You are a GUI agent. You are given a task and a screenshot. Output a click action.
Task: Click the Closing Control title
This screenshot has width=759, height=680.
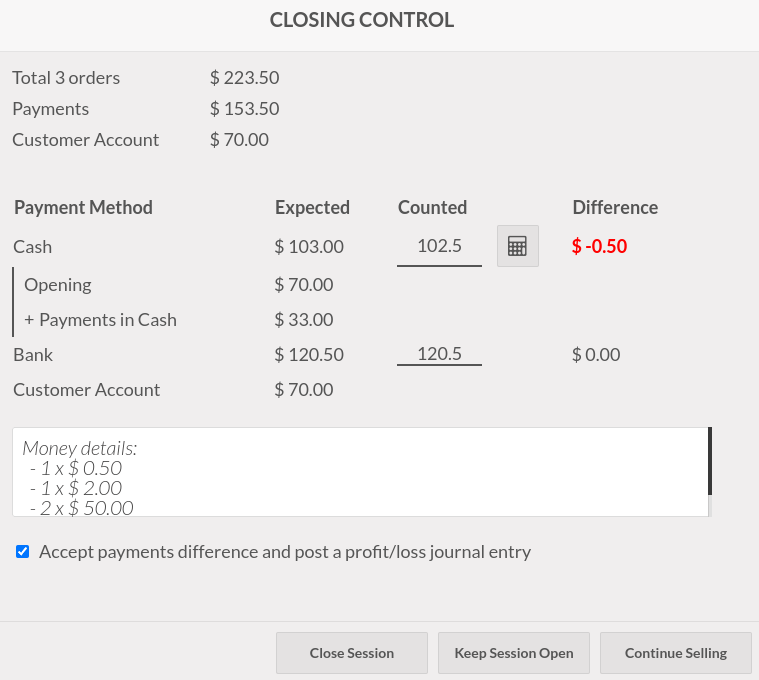tap(362, 20)
